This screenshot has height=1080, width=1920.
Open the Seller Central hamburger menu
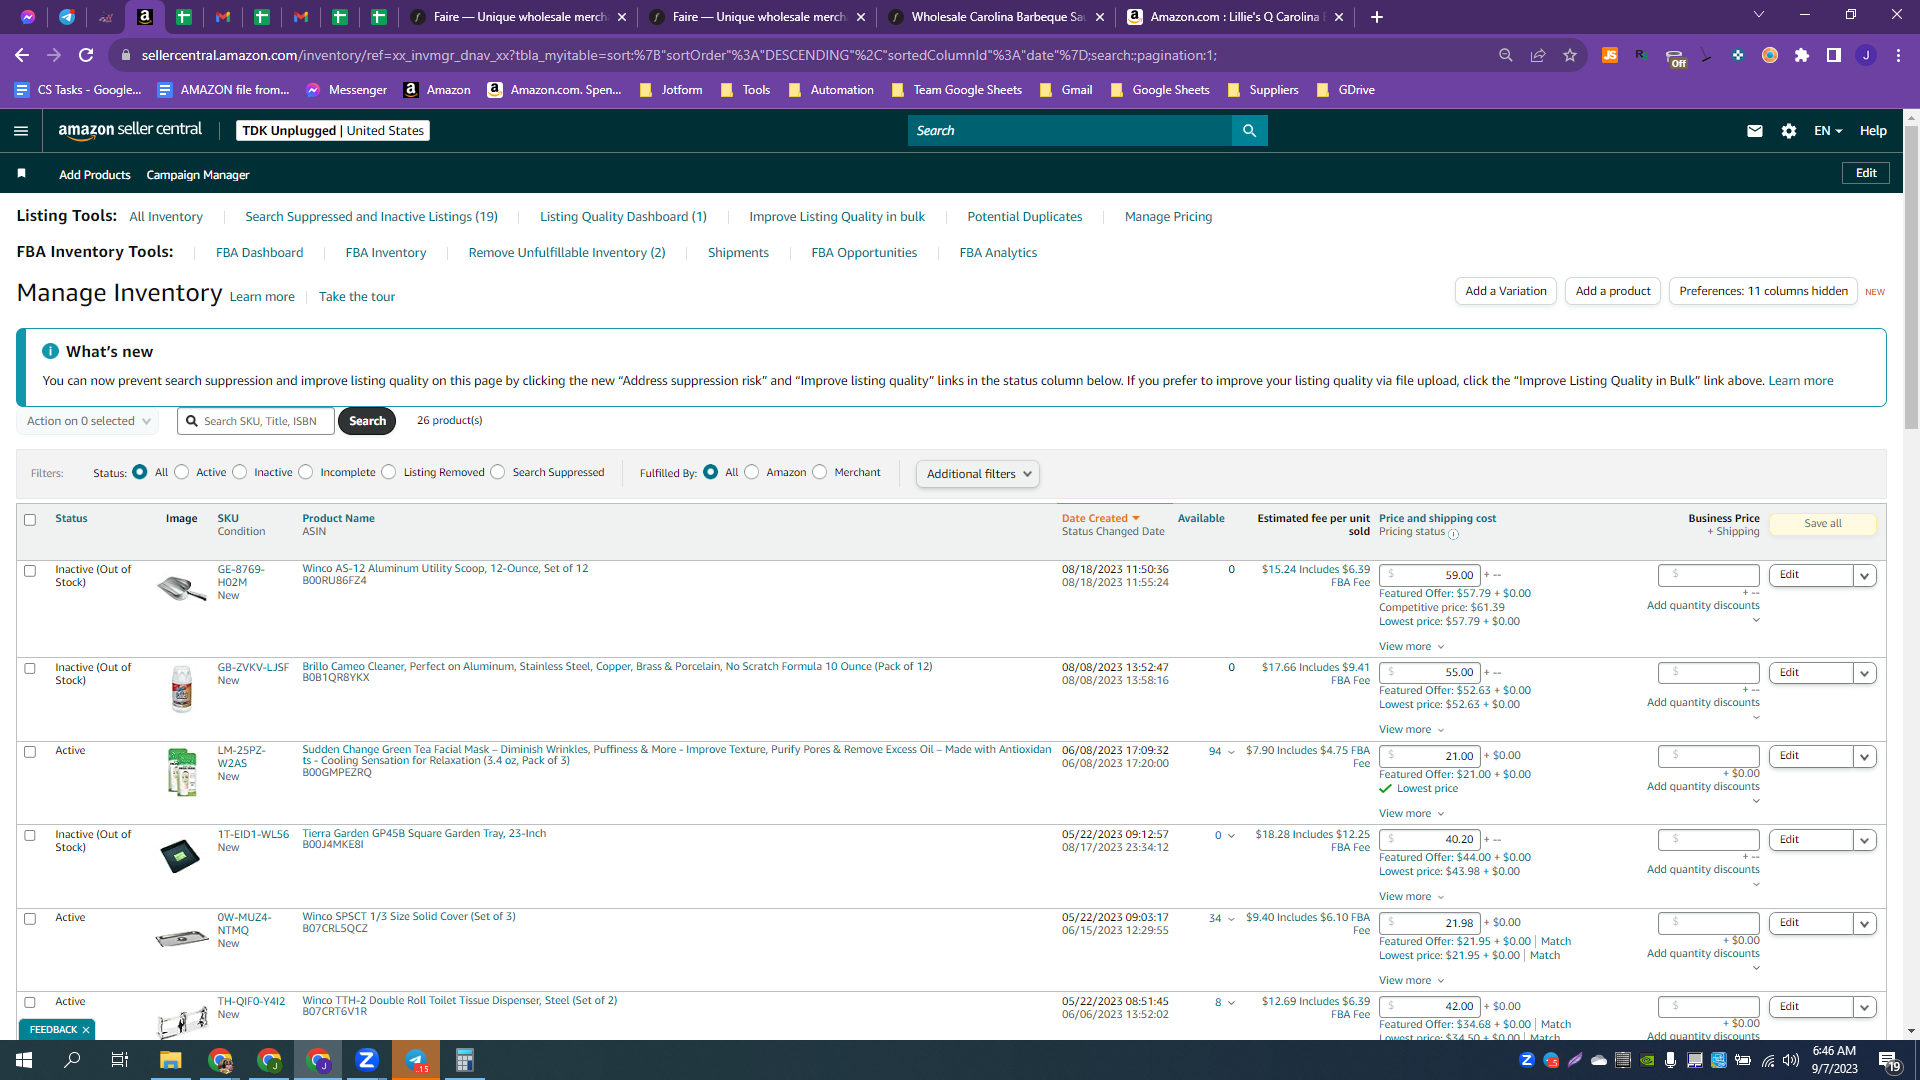pyautogui.click(x=21, y=131)
